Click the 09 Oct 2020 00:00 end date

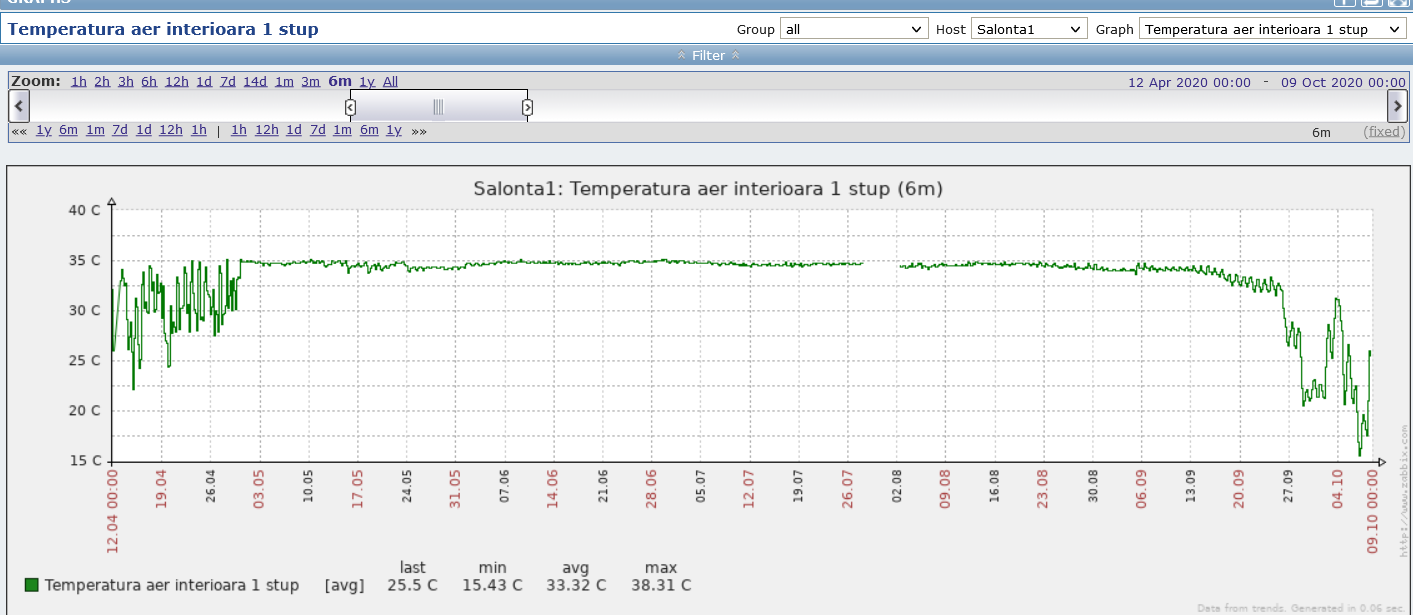1343,82
